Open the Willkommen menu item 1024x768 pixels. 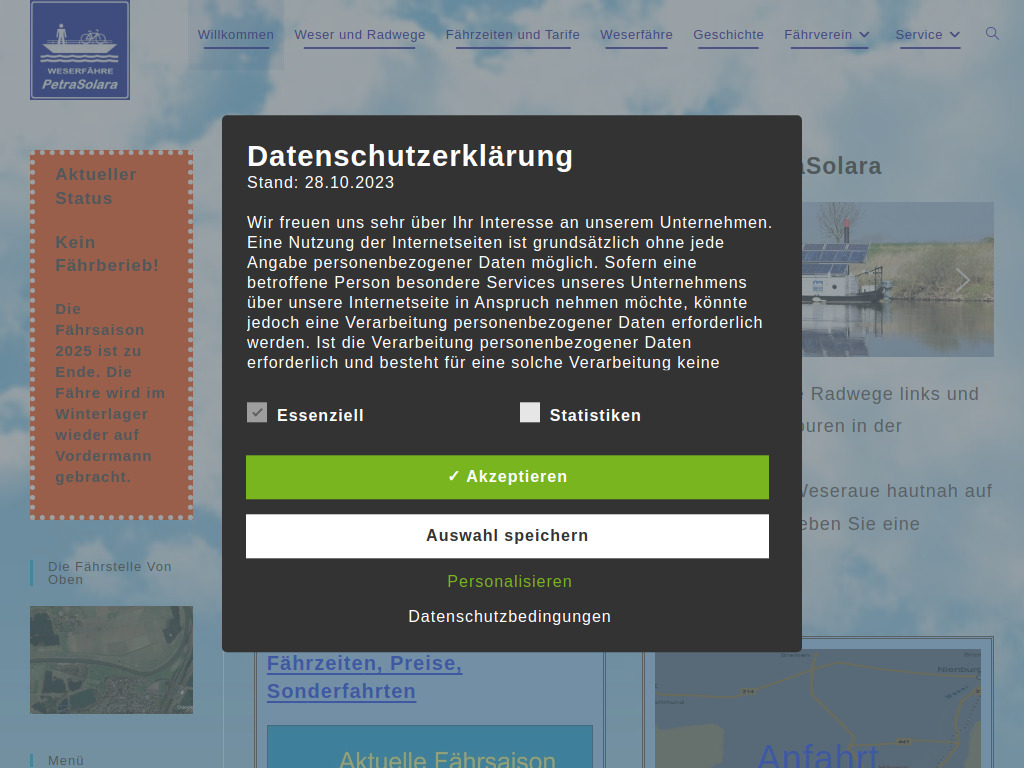tap(235, 34)
